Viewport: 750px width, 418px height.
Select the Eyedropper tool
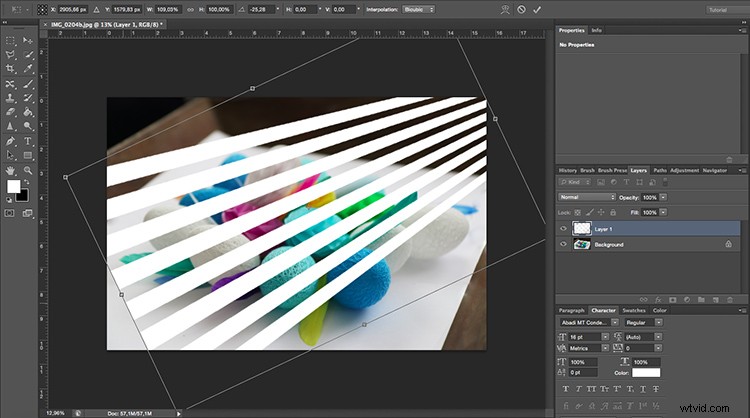coord(28,69)
